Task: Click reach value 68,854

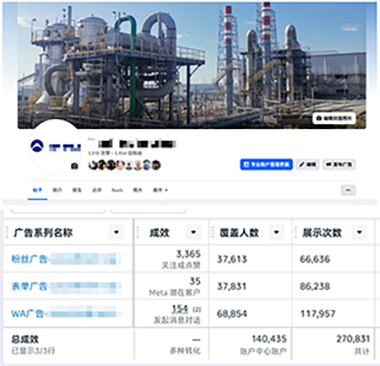Action: coord(232,314)
